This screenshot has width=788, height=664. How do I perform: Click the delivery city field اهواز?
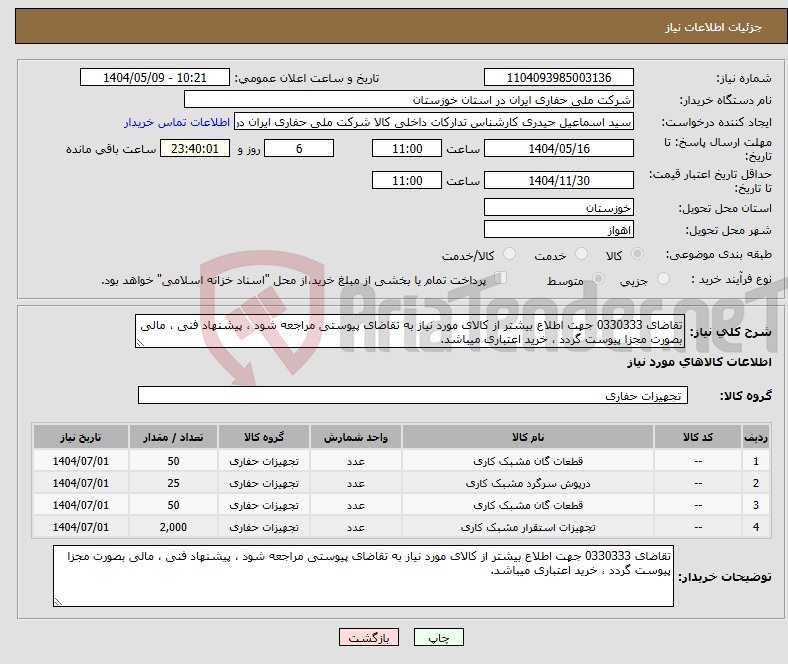coord(558,229)
